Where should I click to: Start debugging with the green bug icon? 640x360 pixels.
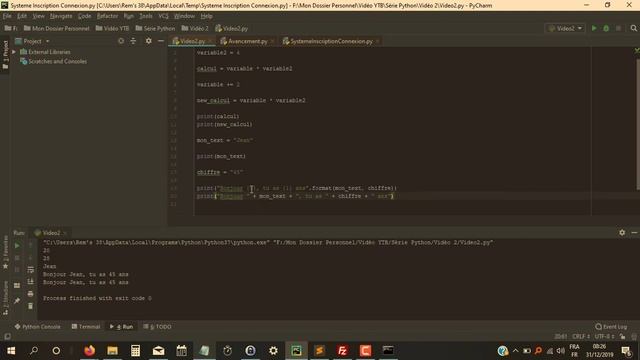(606, 28)
